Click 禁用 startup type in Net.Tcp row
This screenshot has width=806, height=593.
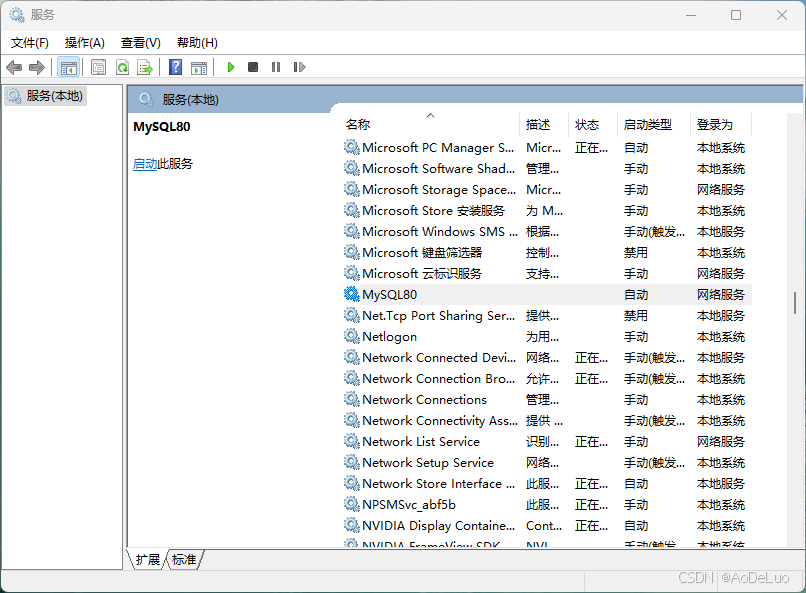[x=636, y=316]
